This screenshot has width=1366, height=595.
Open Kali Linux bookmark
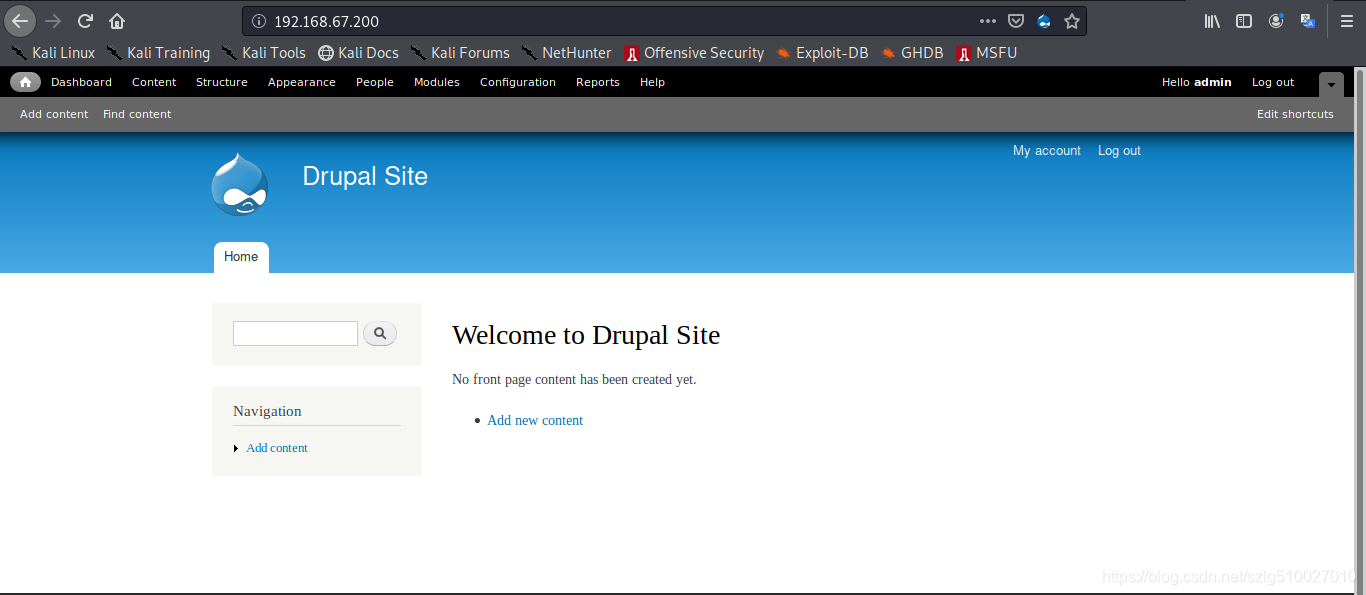53,53
